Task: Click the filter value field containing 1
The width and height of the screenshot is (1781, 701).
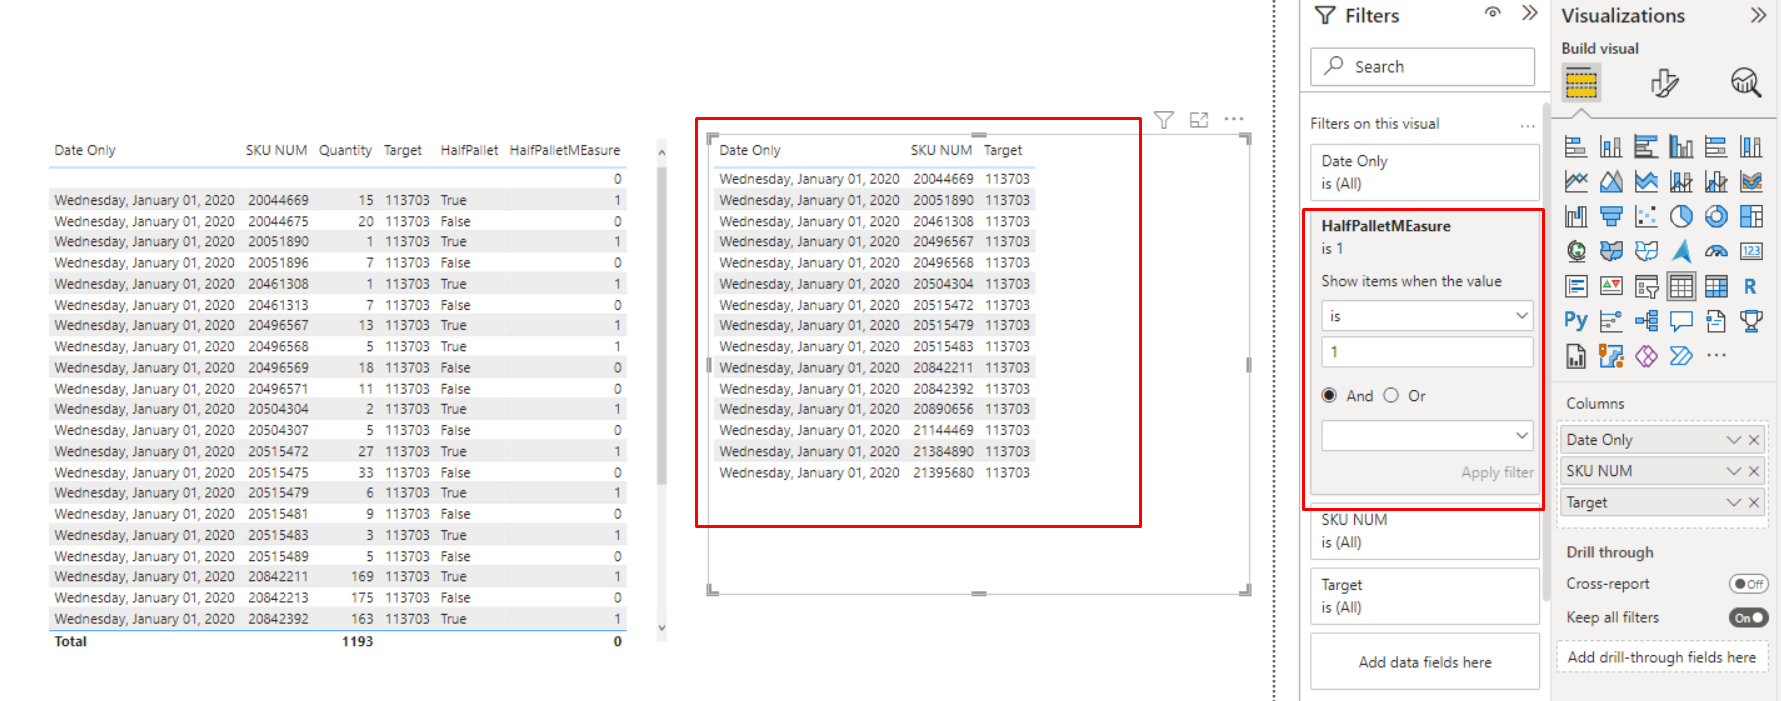Action: pyautogui.click(x=1427, y=352)
